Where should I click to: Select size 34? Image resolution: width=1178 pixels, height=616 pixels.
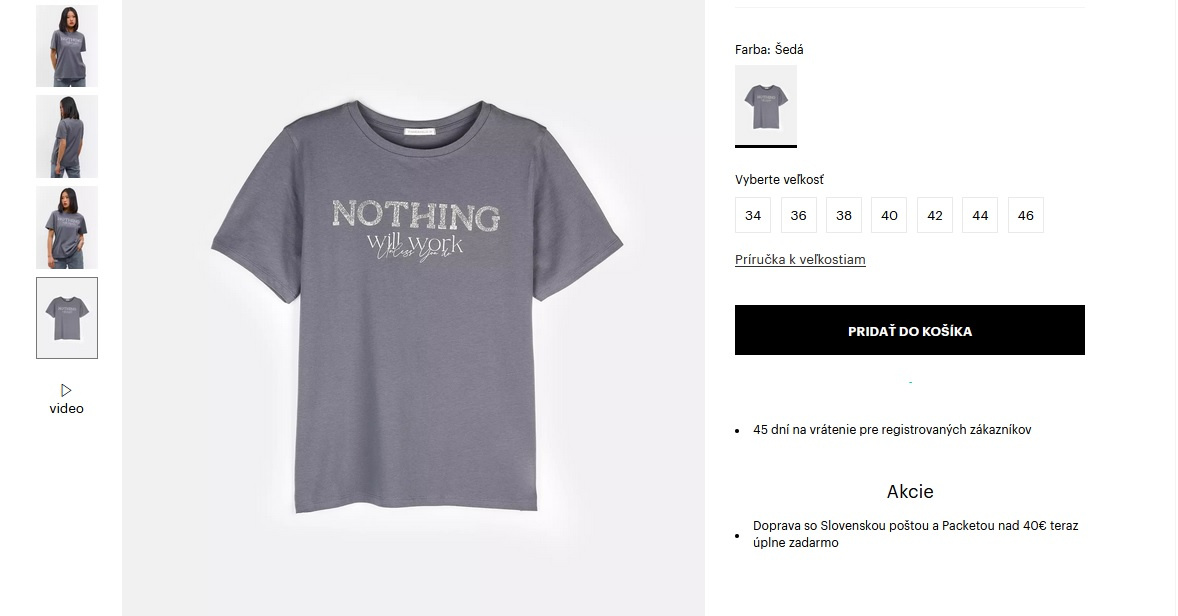(x=753, y=215)
